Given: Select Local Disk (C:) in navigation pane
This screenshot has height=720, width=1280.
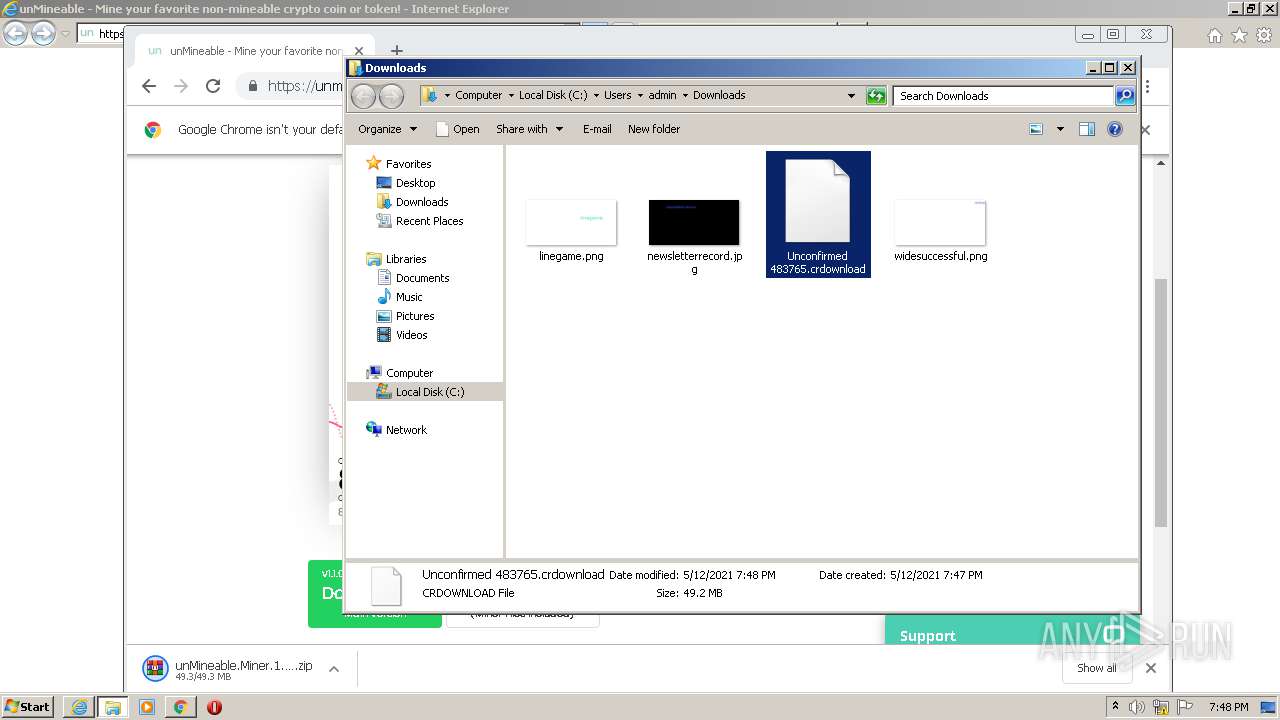Looking at the screenshot, I should coord(425,392).
